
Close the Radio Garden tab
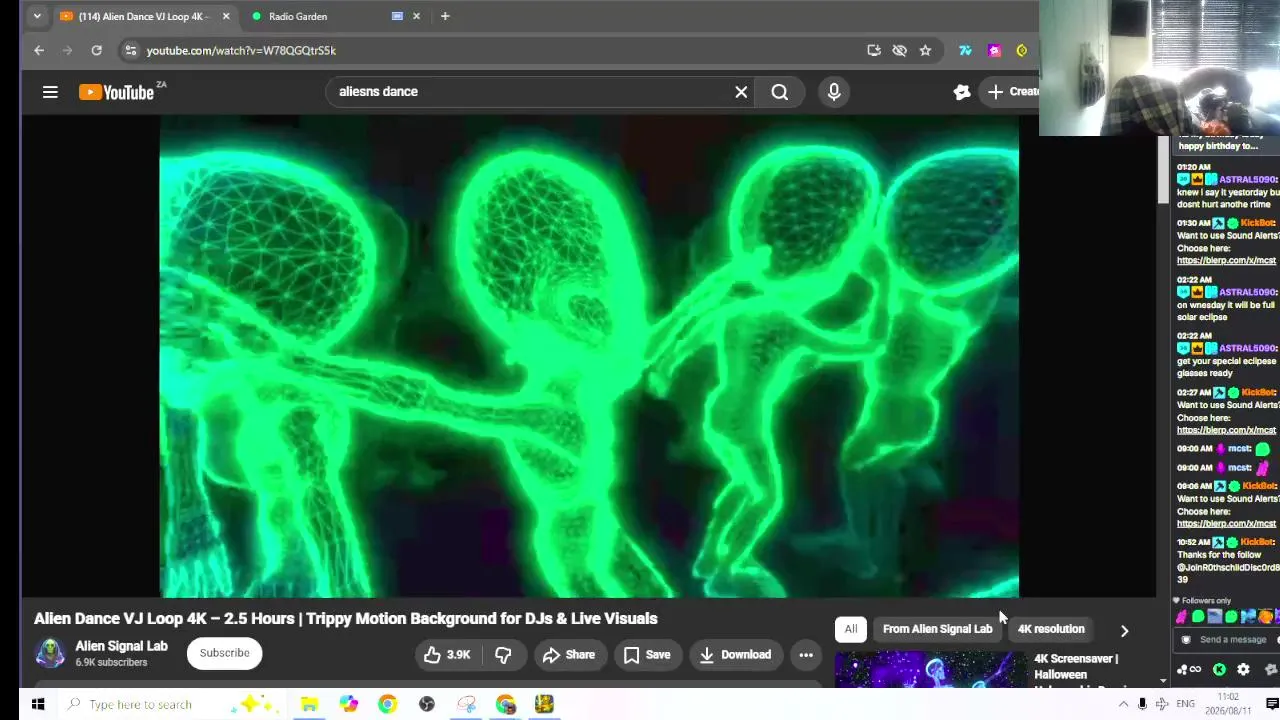[x=416, y=16]
